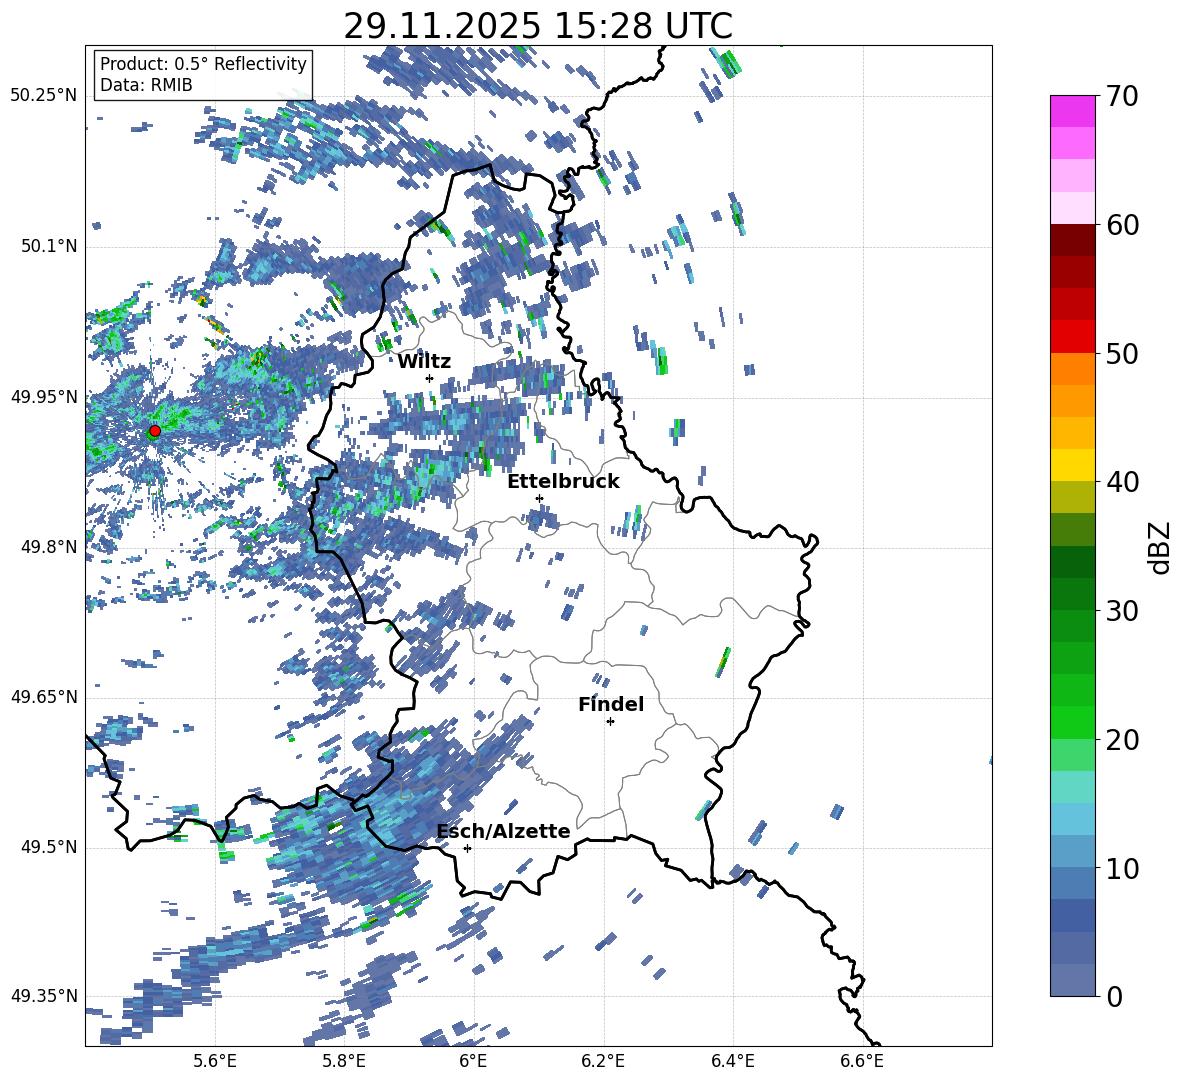The height and width of the screenshot is (1081, 1184).
Task: Click the 6°E longitude label
Action: pos(473,1062)
